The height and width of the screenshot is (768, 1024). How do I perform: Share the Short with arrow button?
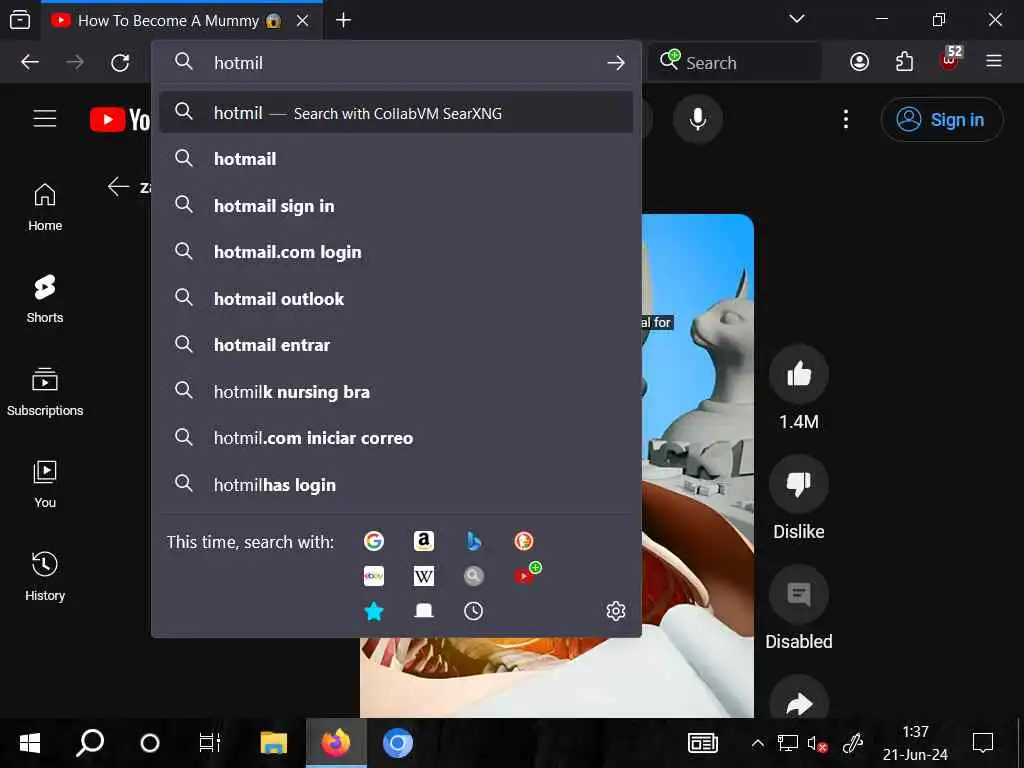tap(799, 701)
